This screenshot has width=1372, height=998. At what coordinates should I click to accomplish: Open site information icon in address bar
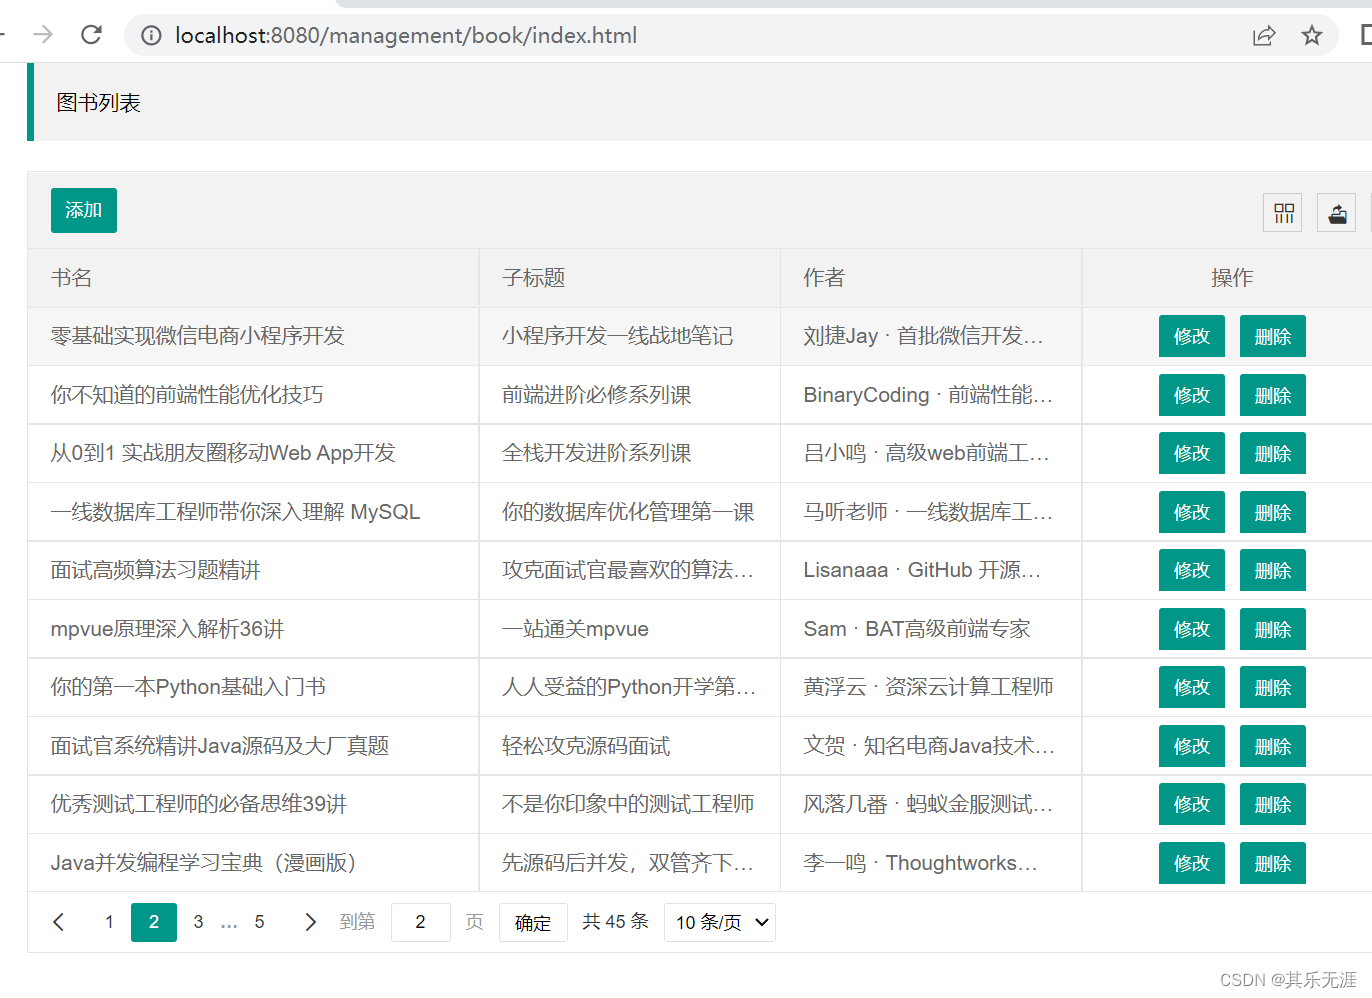(x=151, y=36)
